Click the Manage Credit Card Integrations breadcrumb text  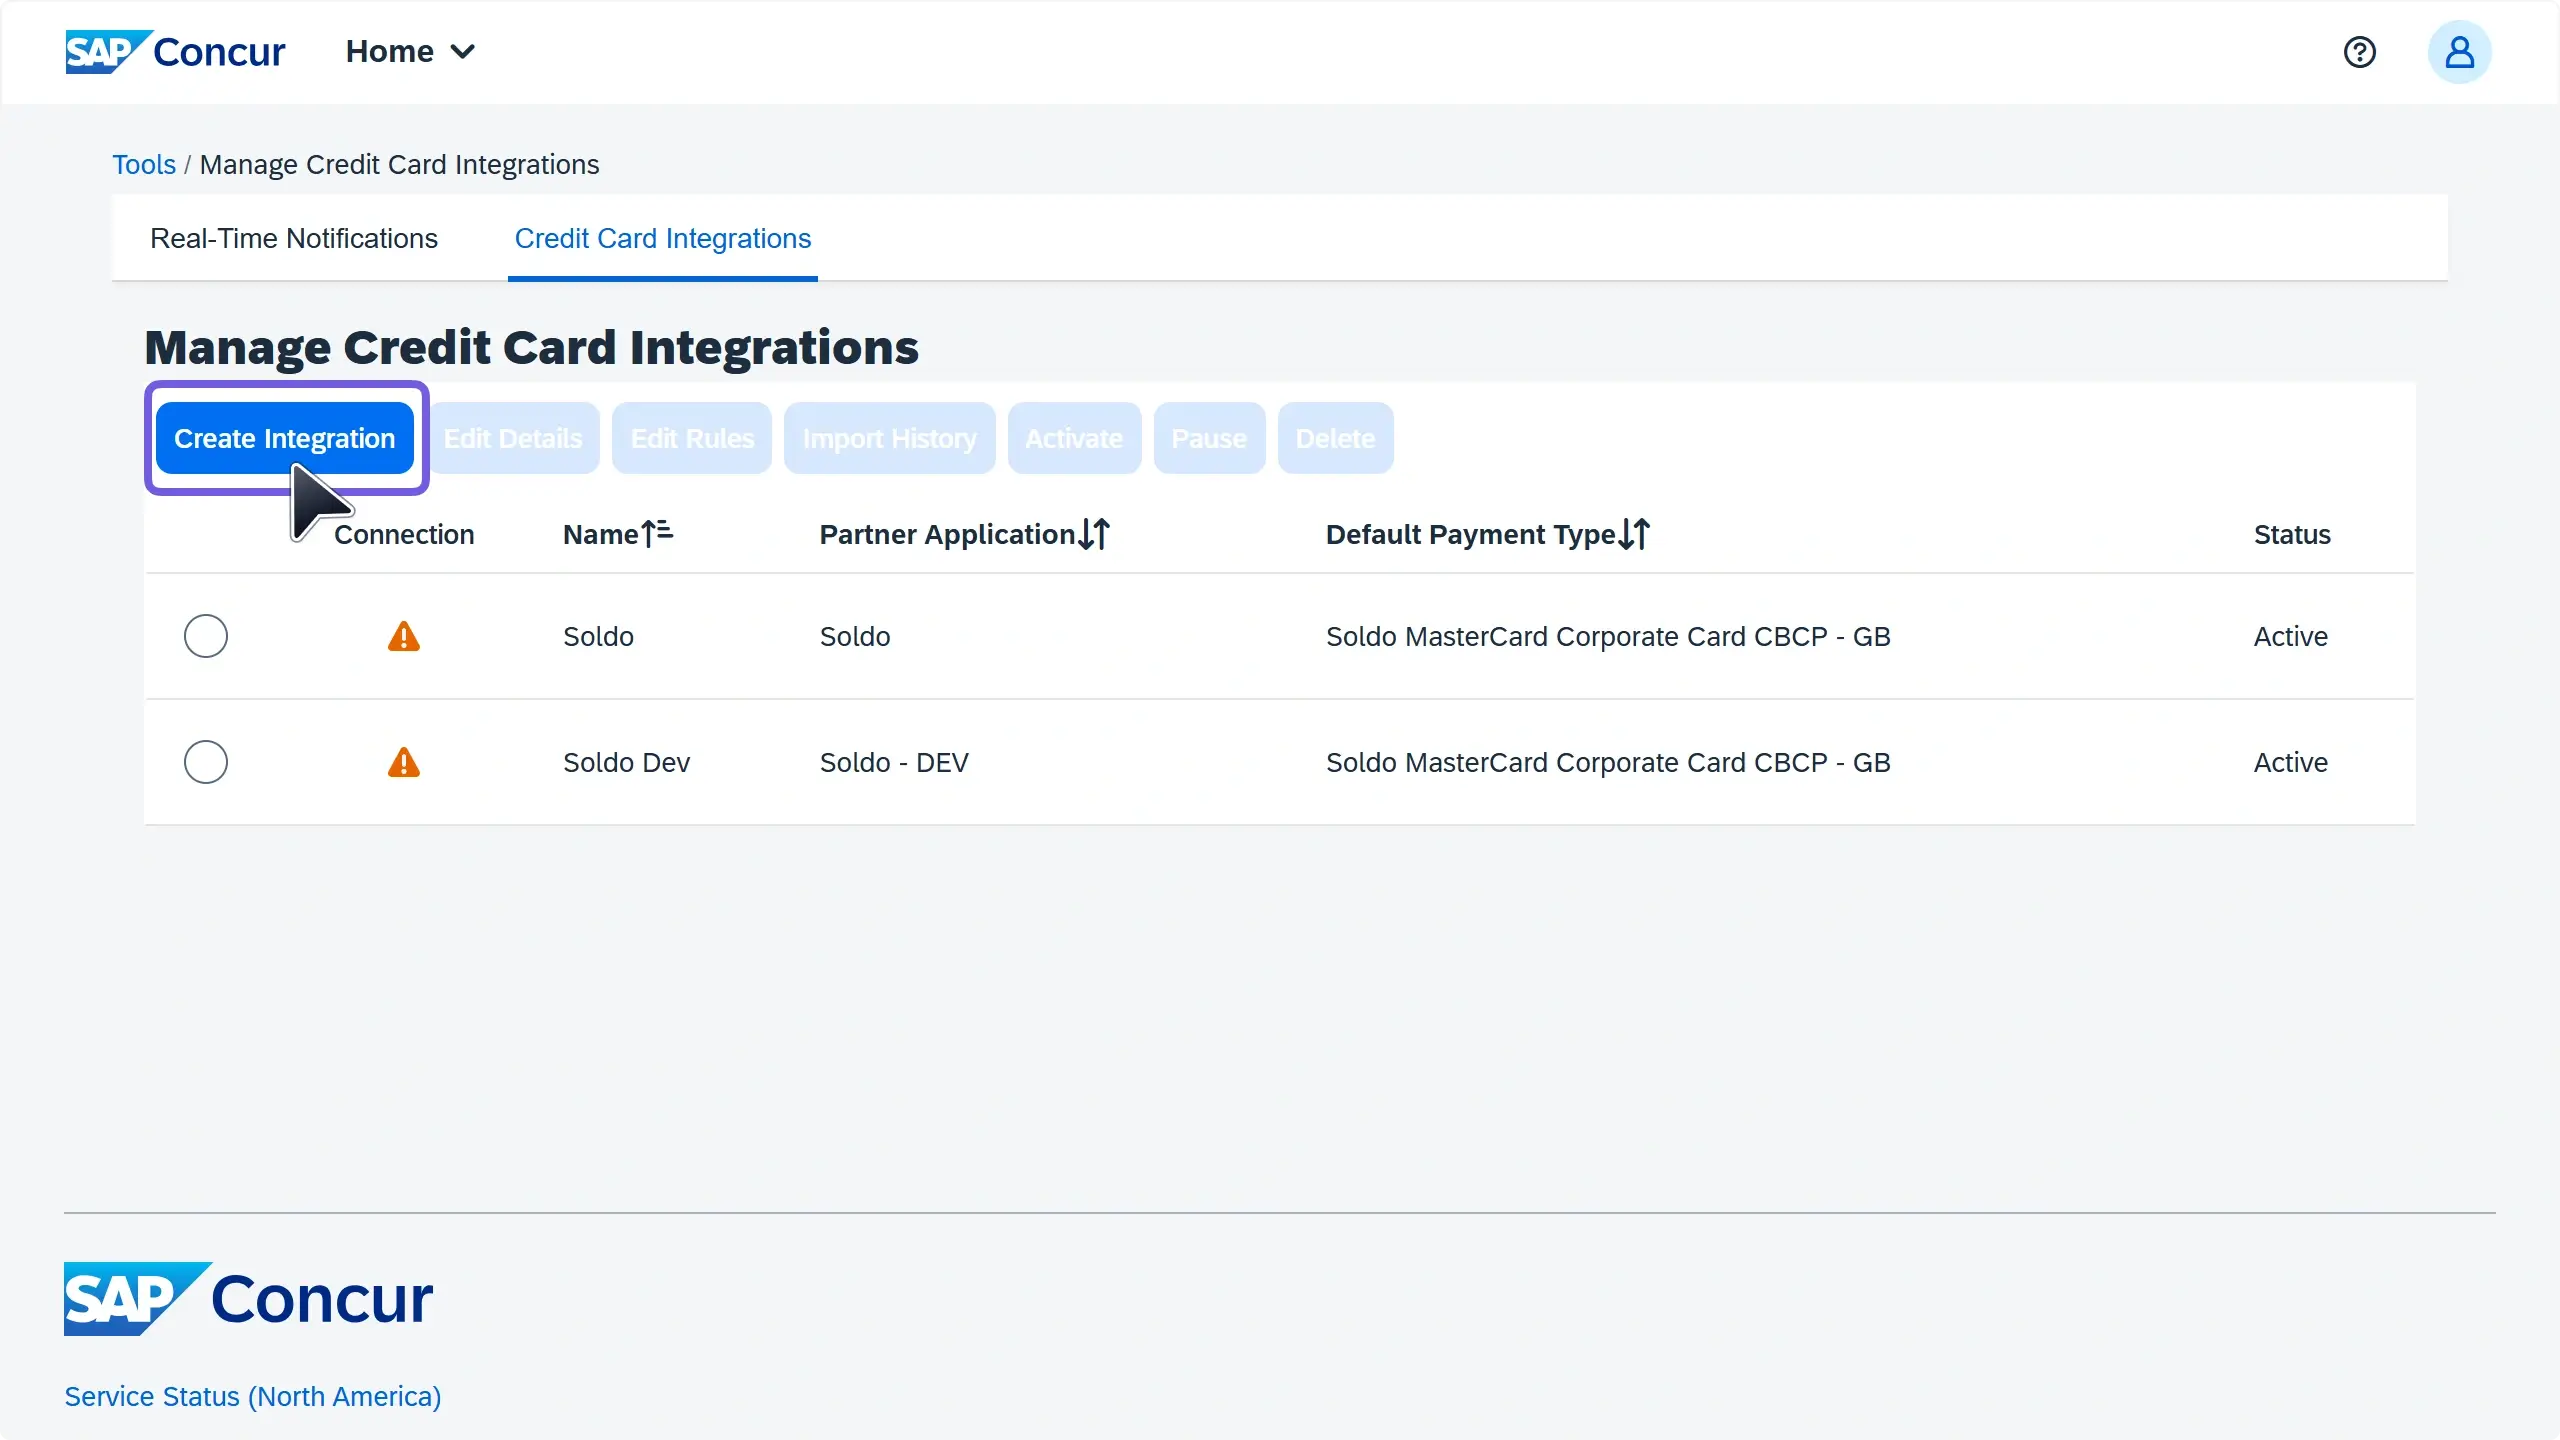(x=399, y=164)
